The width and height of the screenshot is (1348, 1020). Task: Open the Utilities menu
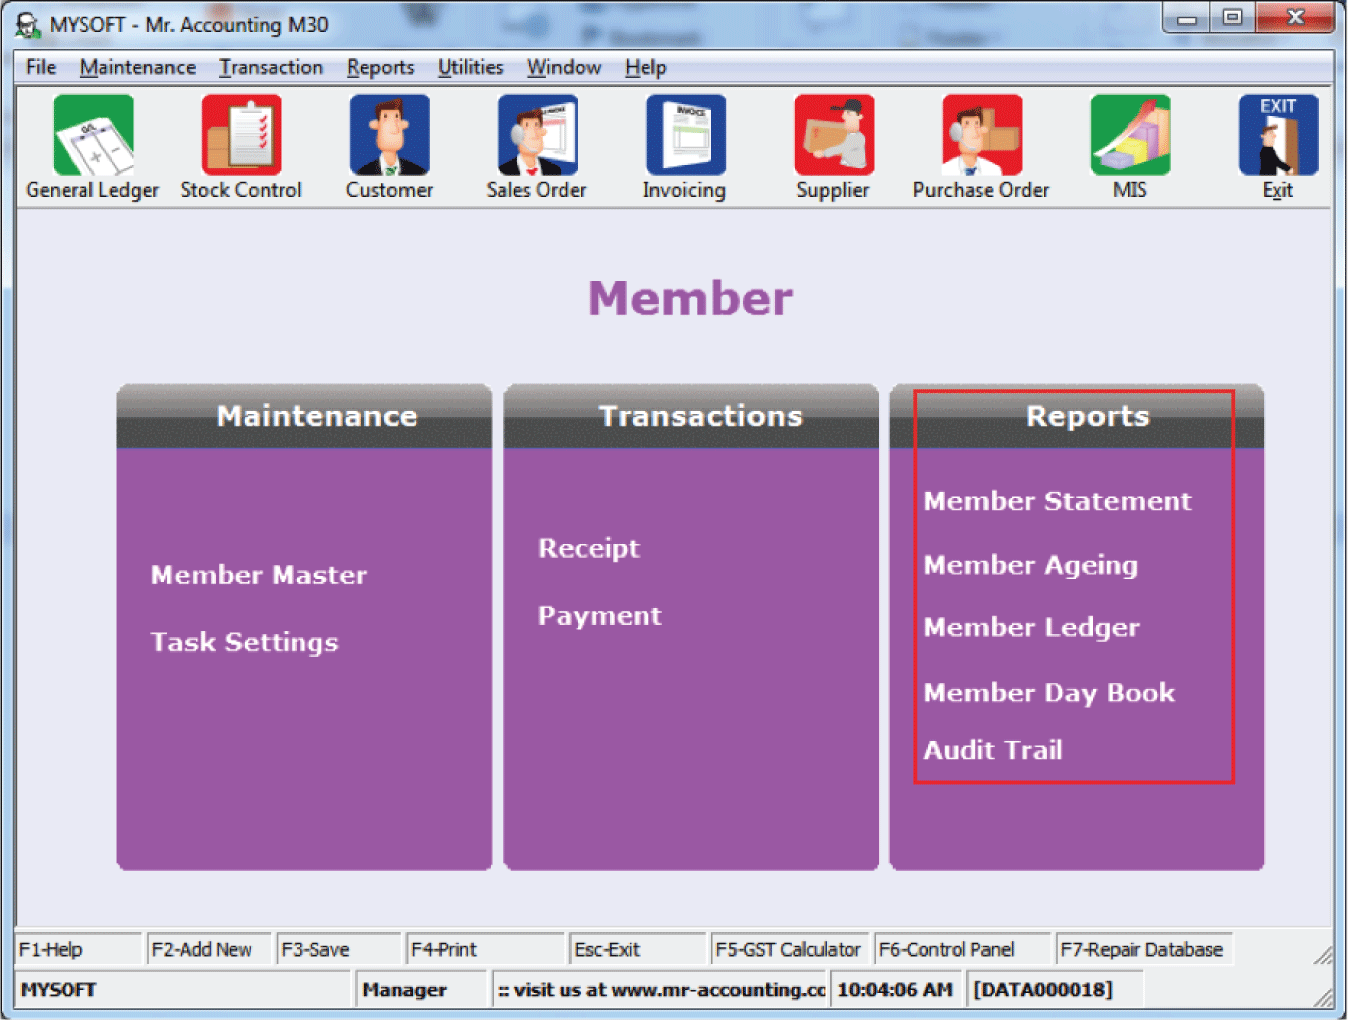(x=470, y=67)
